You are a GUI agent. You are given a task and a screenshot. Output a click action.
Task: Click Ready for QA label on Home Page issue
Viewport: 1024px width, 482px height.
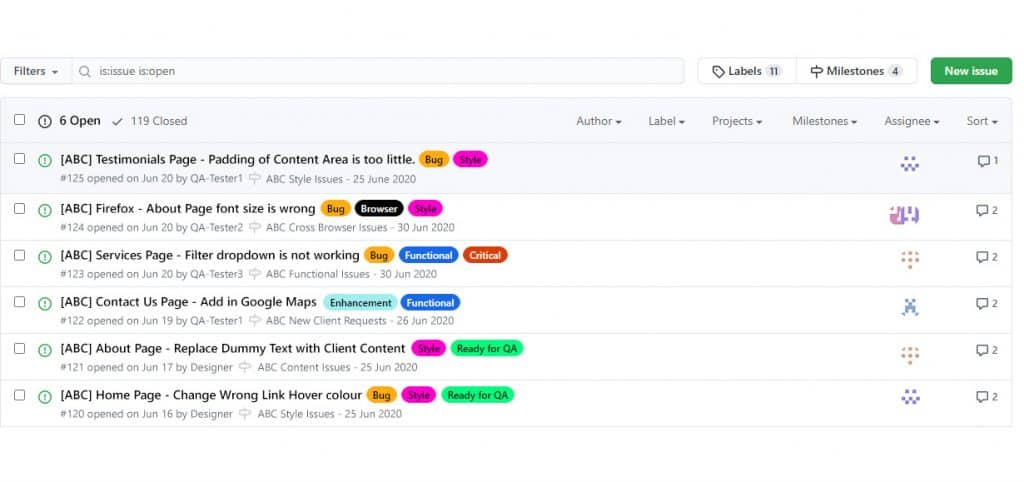click(478, 395)
